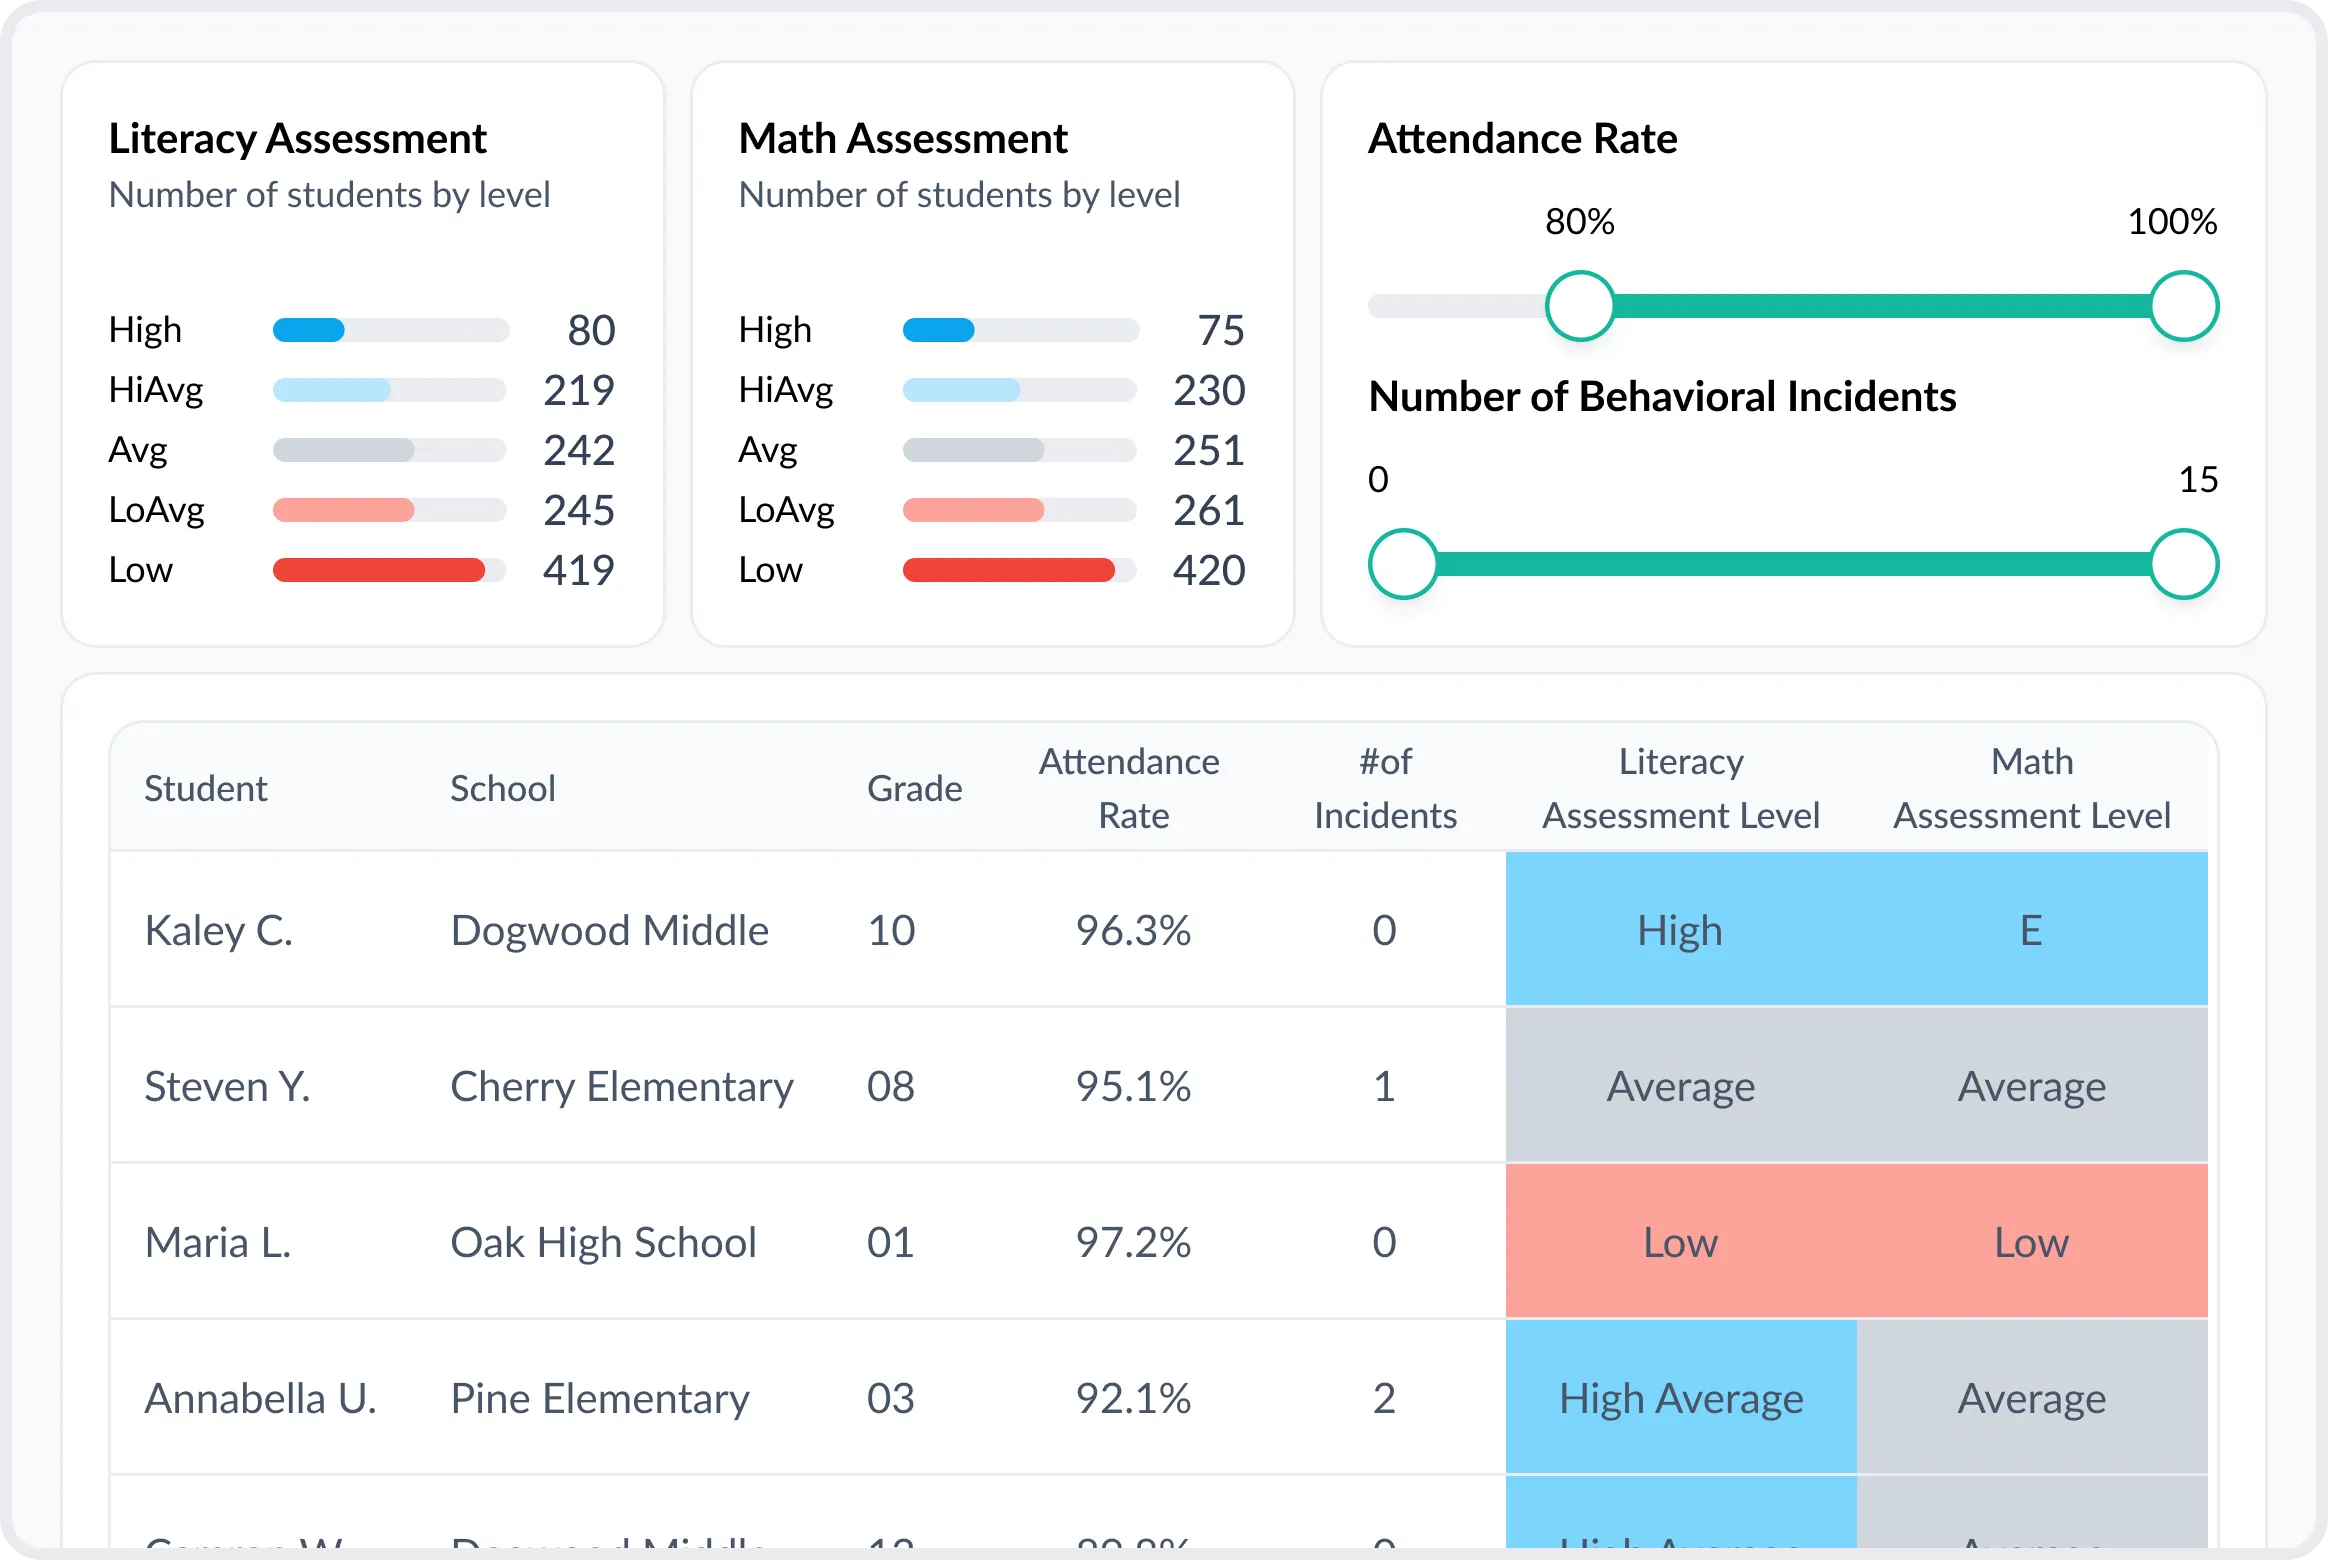This screenshot has width=2328, height=1560.
Task: Click the Math LoAvg level bar
Action: tap(1020, 510)
